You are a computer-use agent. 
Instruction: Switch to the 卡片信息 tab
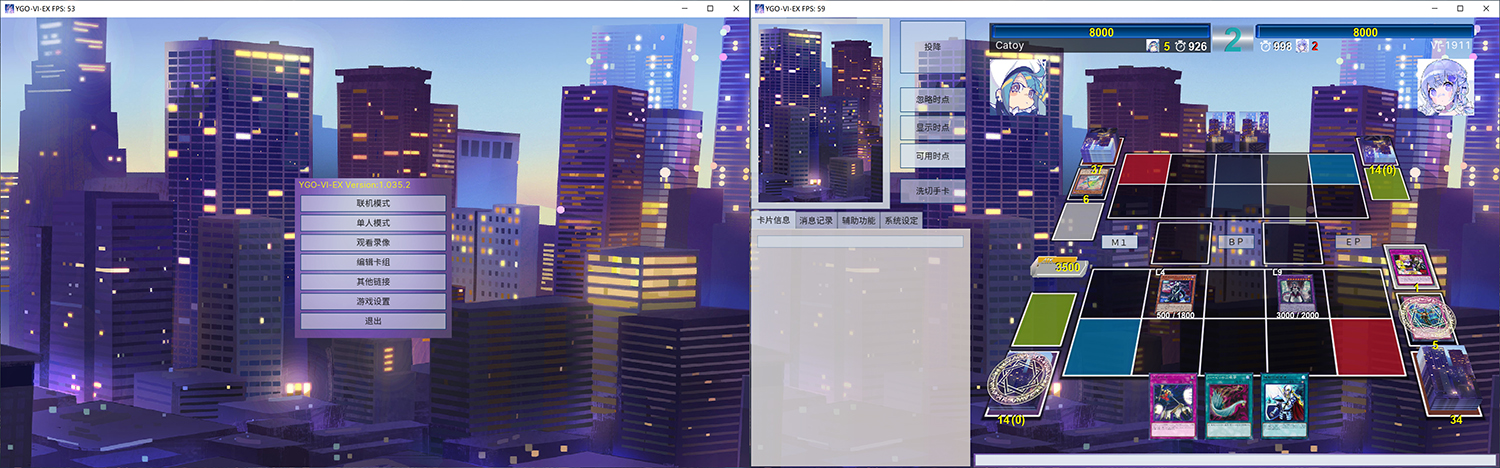[x=773, y=220]
